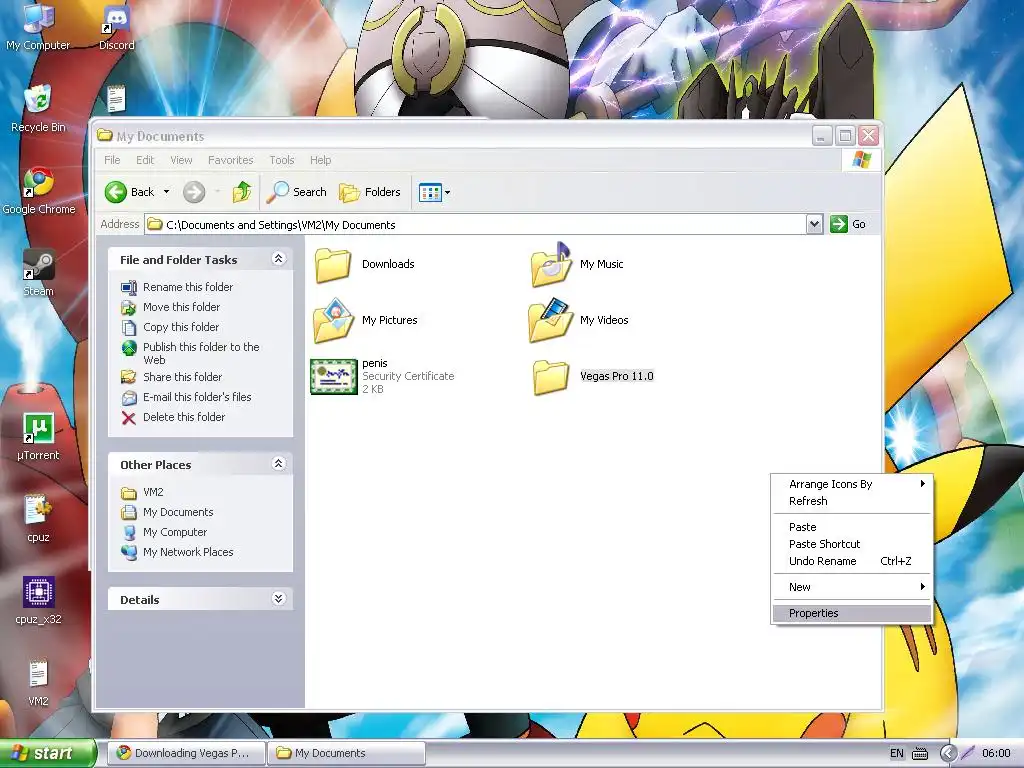1024x768 pixels.
Task: Click E-mail this folder's files link
Action: (x=197, y=397)
